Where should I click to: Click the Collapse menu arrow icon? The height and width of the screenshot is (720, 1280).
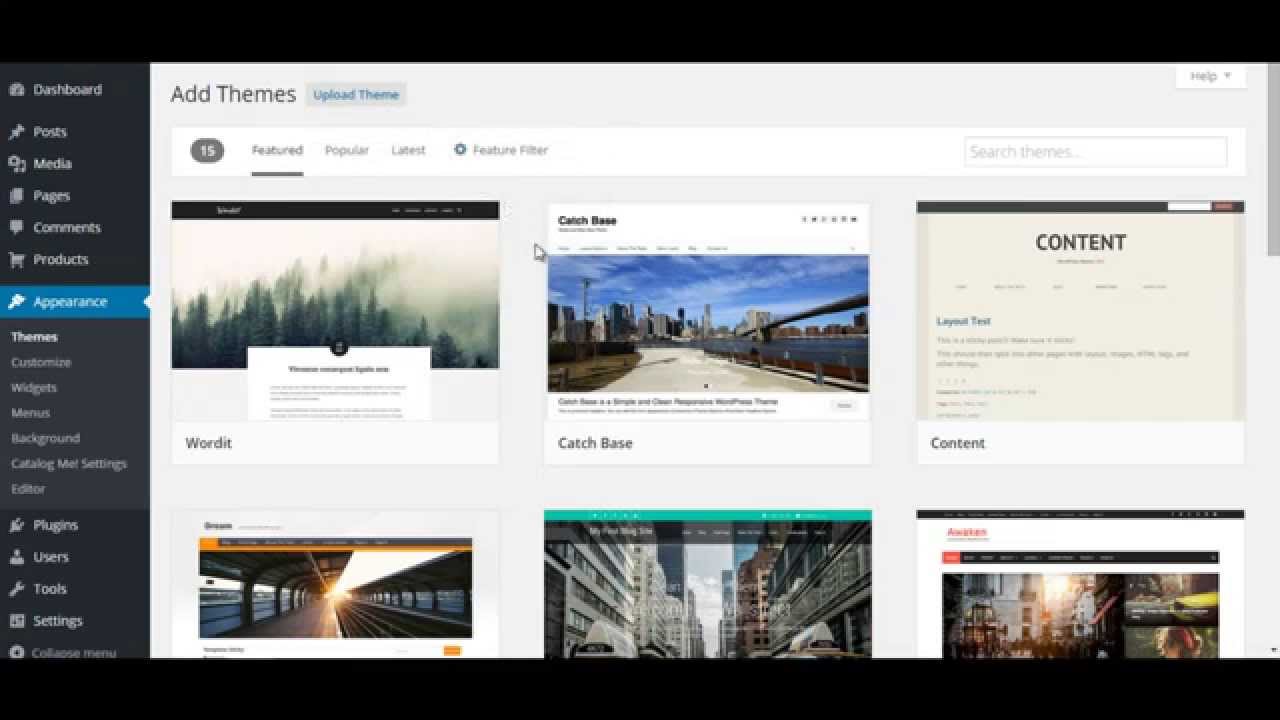17,652
